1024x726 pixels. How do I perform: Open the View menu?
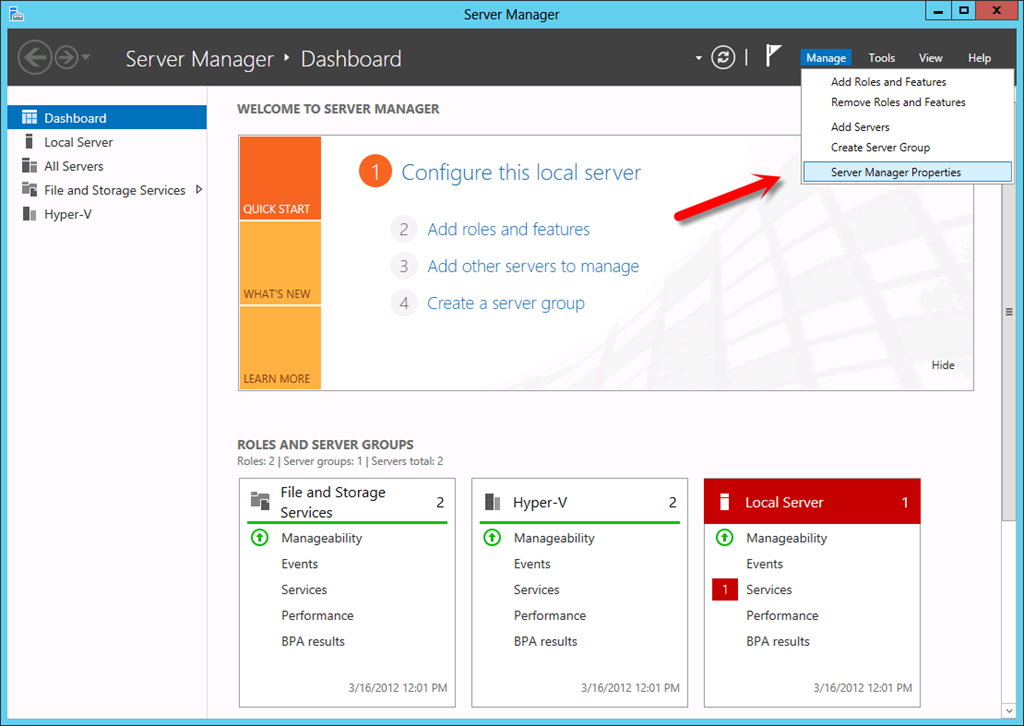(931, 58)
